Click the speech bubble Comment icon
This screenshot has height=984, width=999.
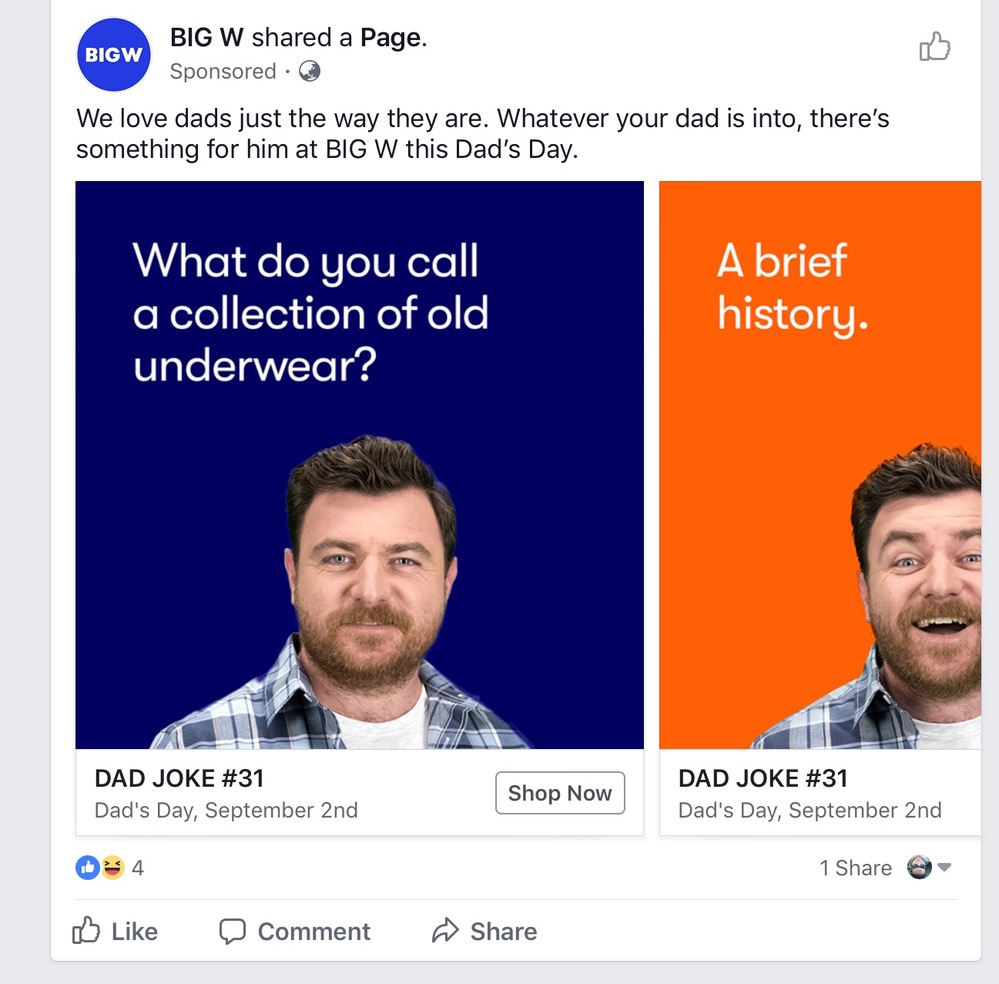[232, 931]
